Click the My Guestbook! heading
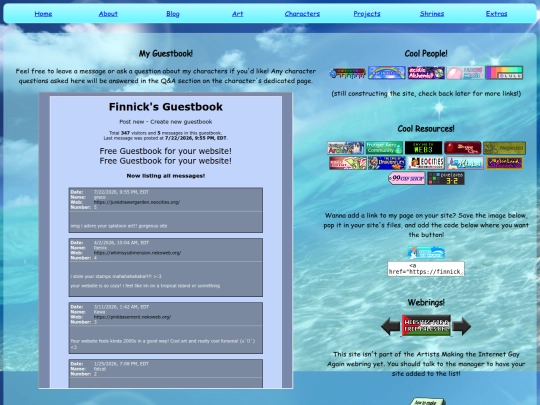Screen dimensions: 540x405 pyautogui.click(x=166, y=53)
